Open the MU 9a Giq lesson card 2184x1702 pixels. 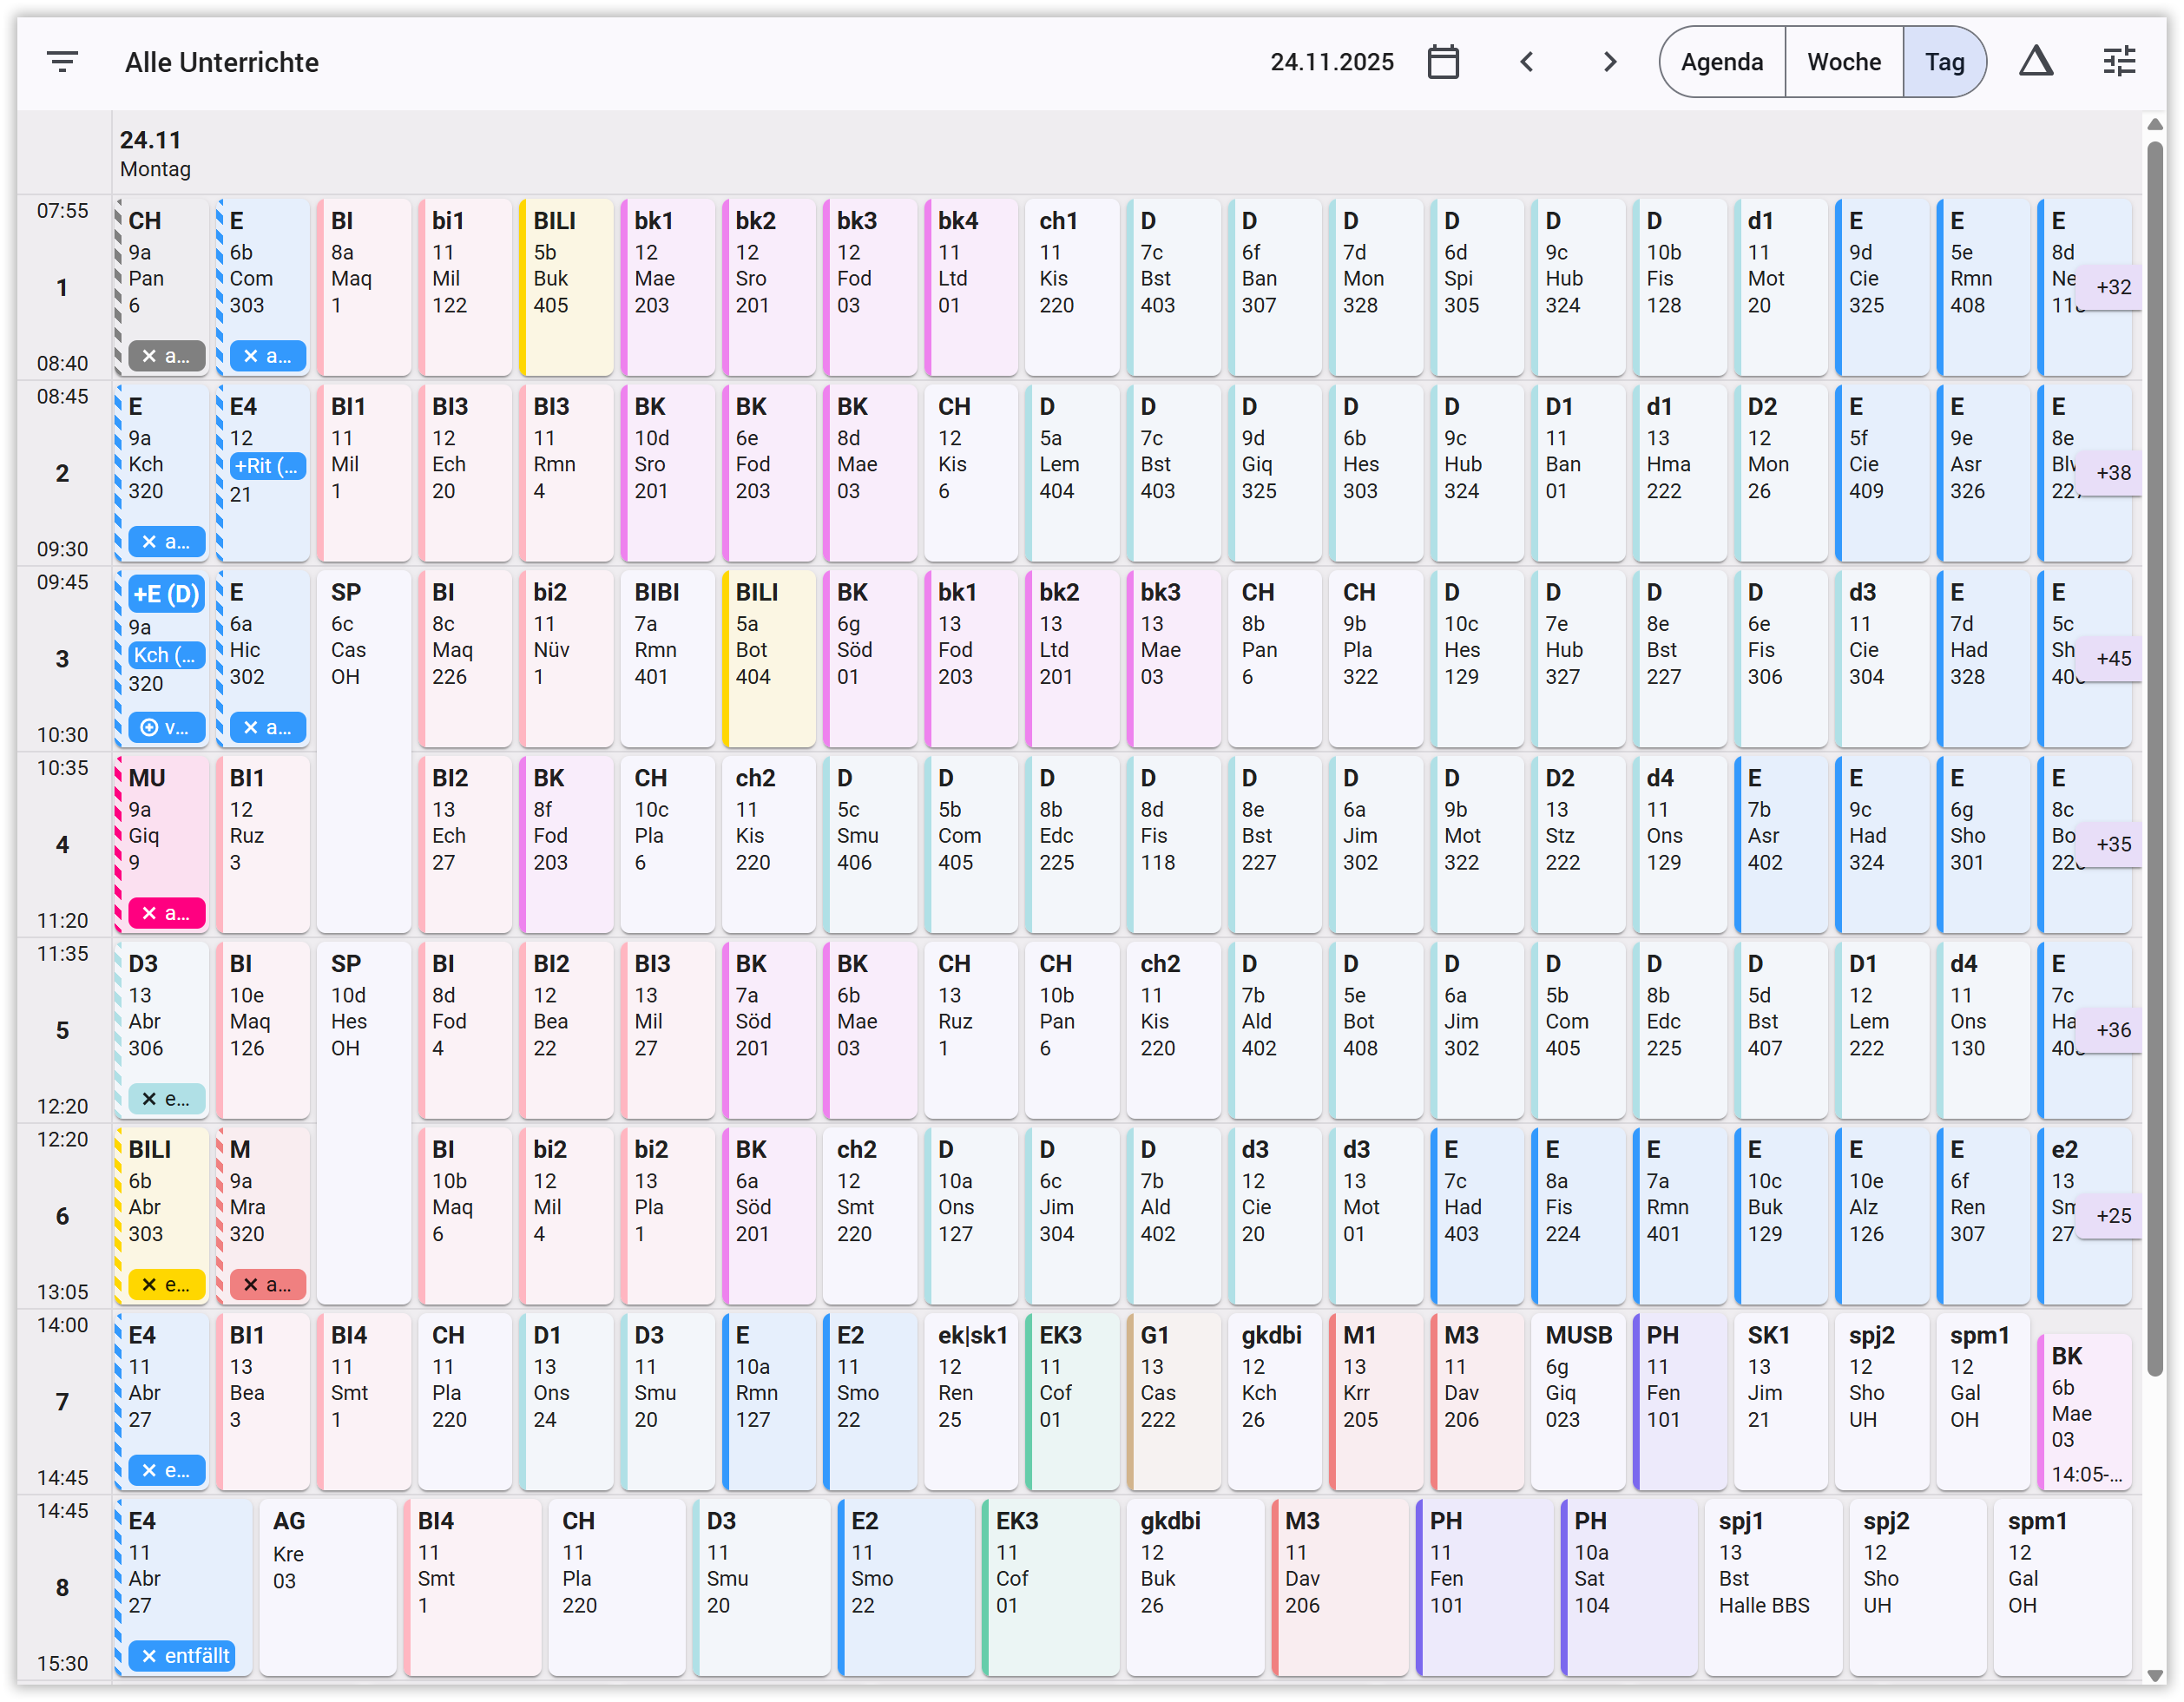tap(164, 830)
